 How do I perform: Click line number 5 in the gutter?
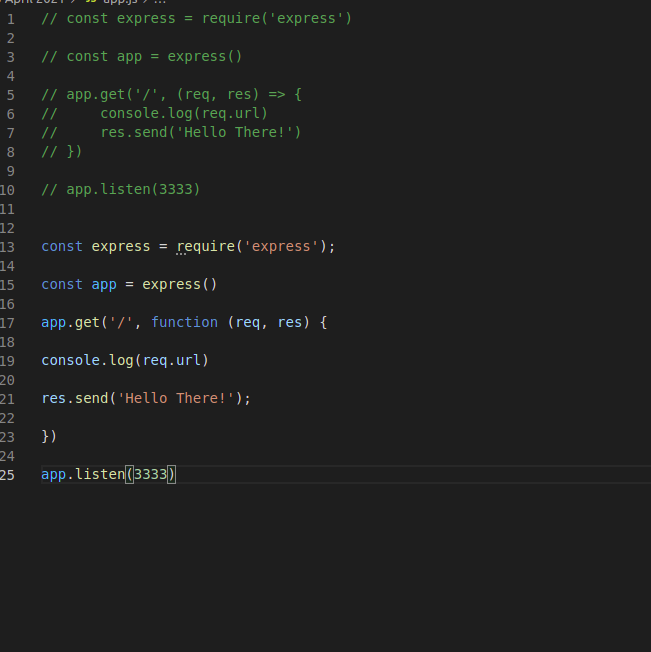[x=10, y=95]
